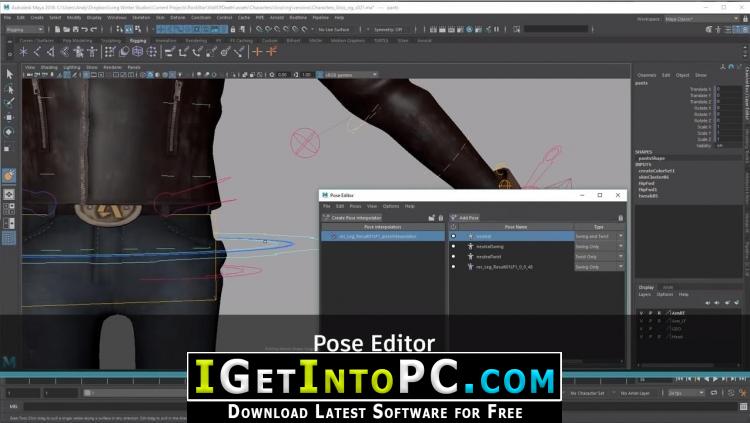Click the New Scene icon
The image size is (750, 423).
pyautogui.click(x=57, y=30)
